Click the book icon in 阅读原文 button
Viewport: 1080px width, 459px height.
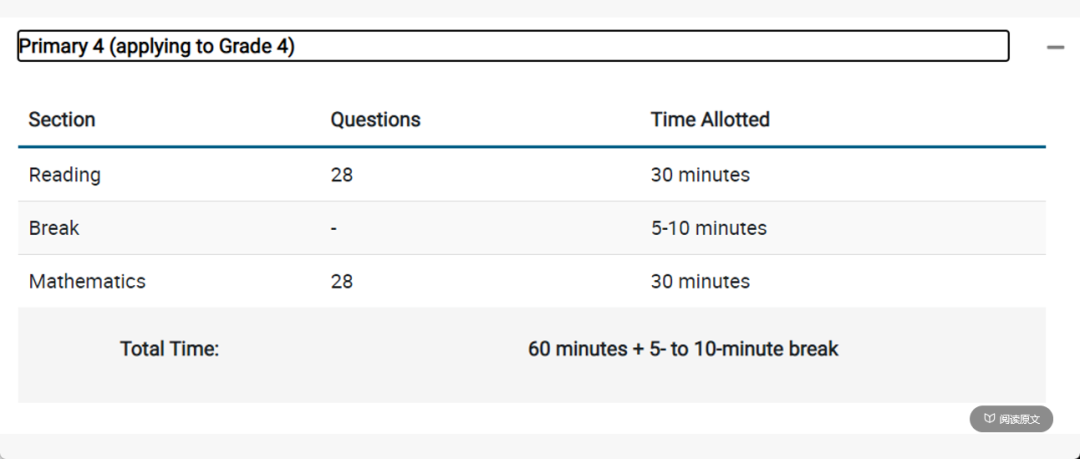click(x=989, y=419)
